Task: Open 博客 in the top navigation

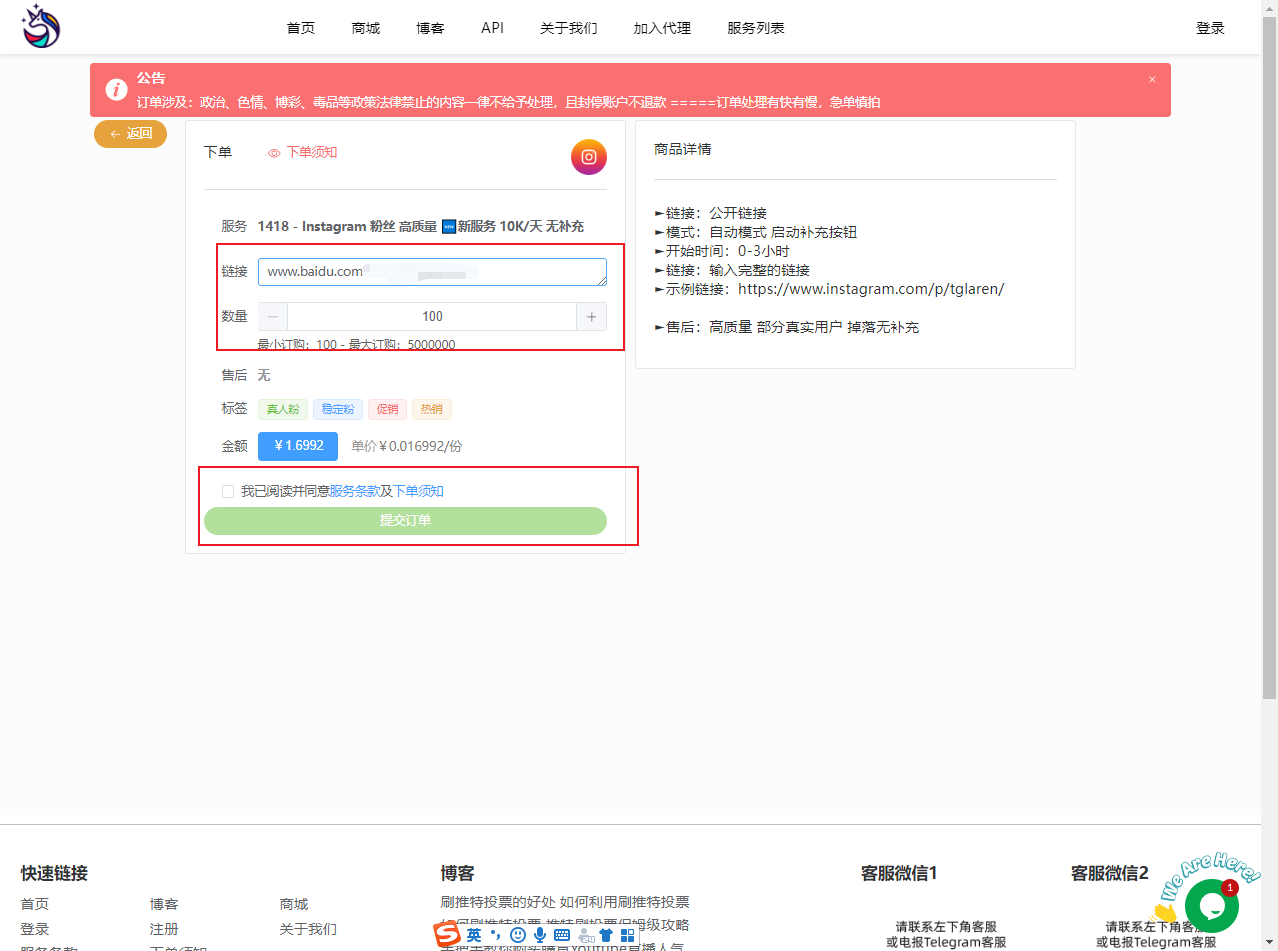Action: 431,28
